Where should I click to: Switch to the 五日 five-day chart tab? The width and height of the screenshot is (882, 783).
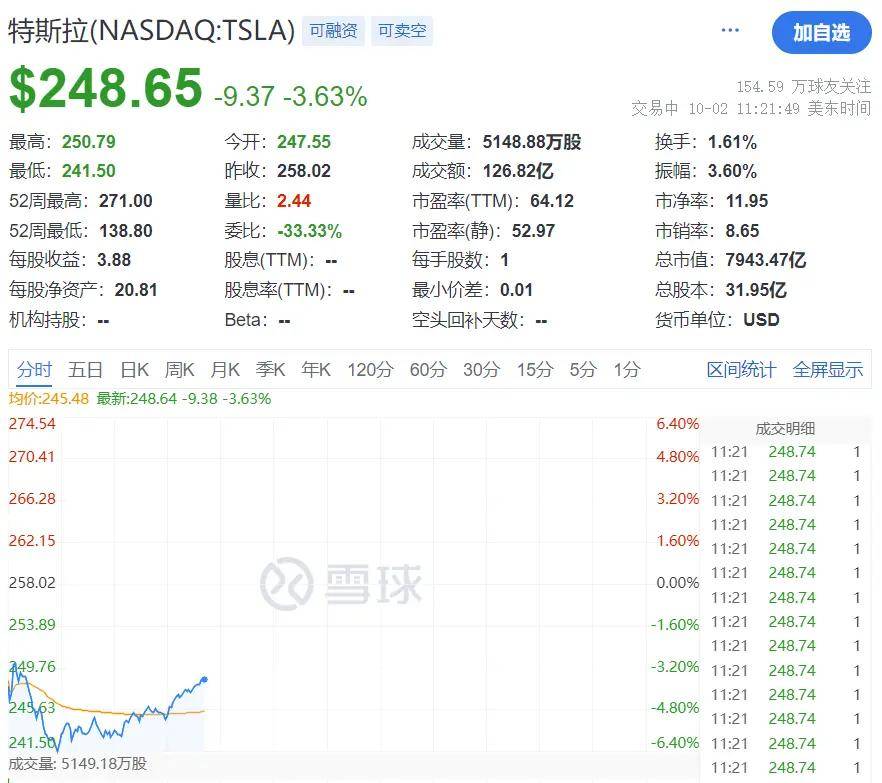pos(86,369)
